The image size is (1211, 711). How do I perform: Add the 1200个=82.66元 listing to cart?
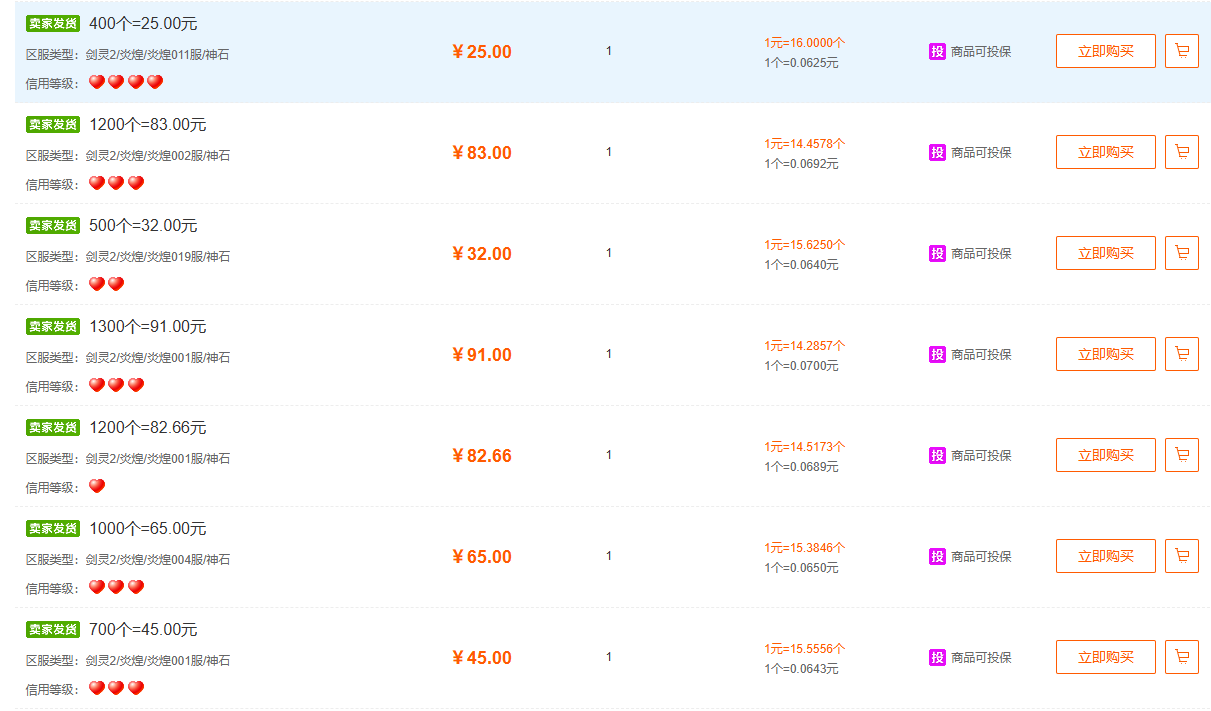pyautogui.click(x=1181, y=455)
